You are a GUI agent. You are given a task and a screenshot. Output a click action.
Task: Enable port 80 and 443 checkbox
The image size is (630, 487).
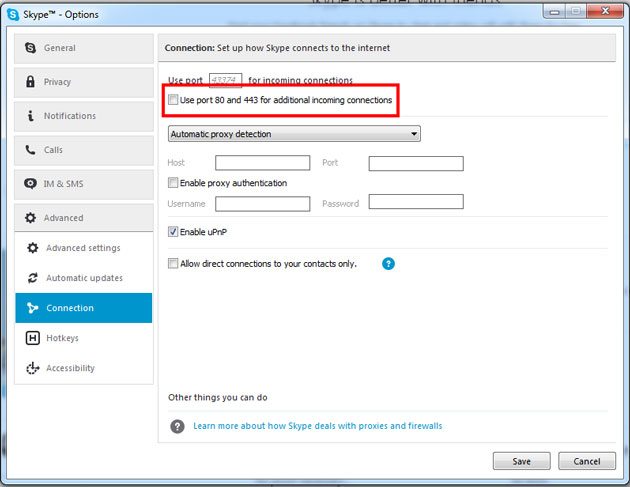pos(173,99)
